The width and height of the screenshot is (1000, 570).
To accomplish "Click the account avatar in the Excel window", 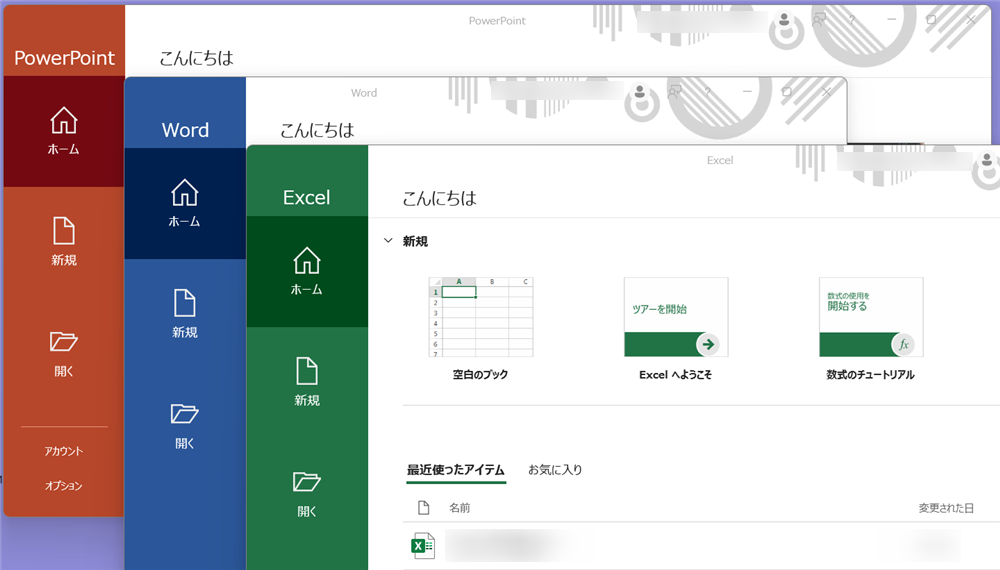I will click(x=987, y=160).
